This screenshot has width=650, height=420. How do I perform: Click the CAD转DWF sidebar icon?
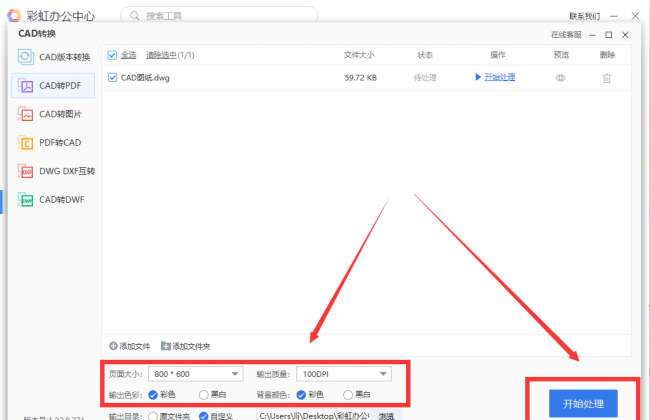click(x=26, y=199)
